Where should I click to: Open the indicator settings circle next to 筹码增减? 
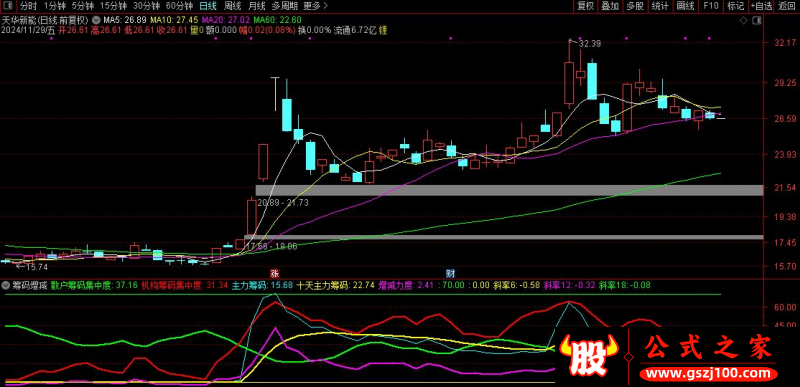(7, 285)
